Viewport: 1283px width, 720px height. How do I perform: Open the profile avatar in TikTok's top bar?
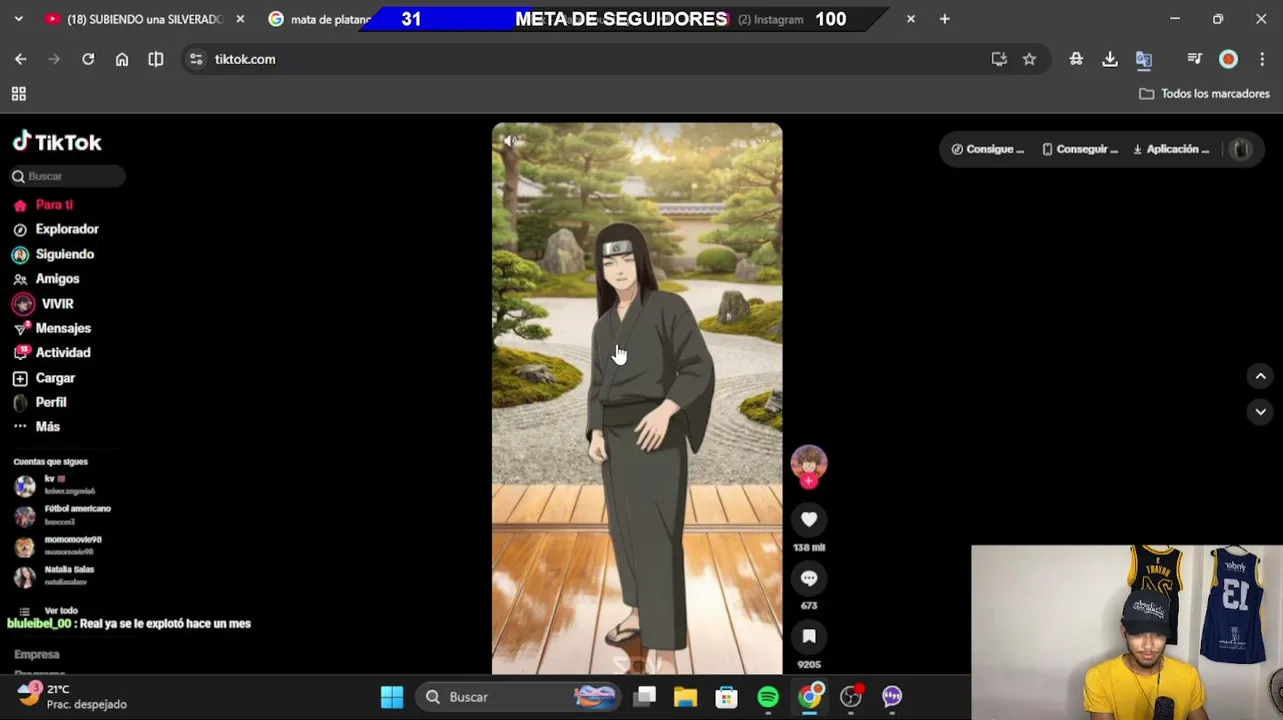[x=1241, y=149]
